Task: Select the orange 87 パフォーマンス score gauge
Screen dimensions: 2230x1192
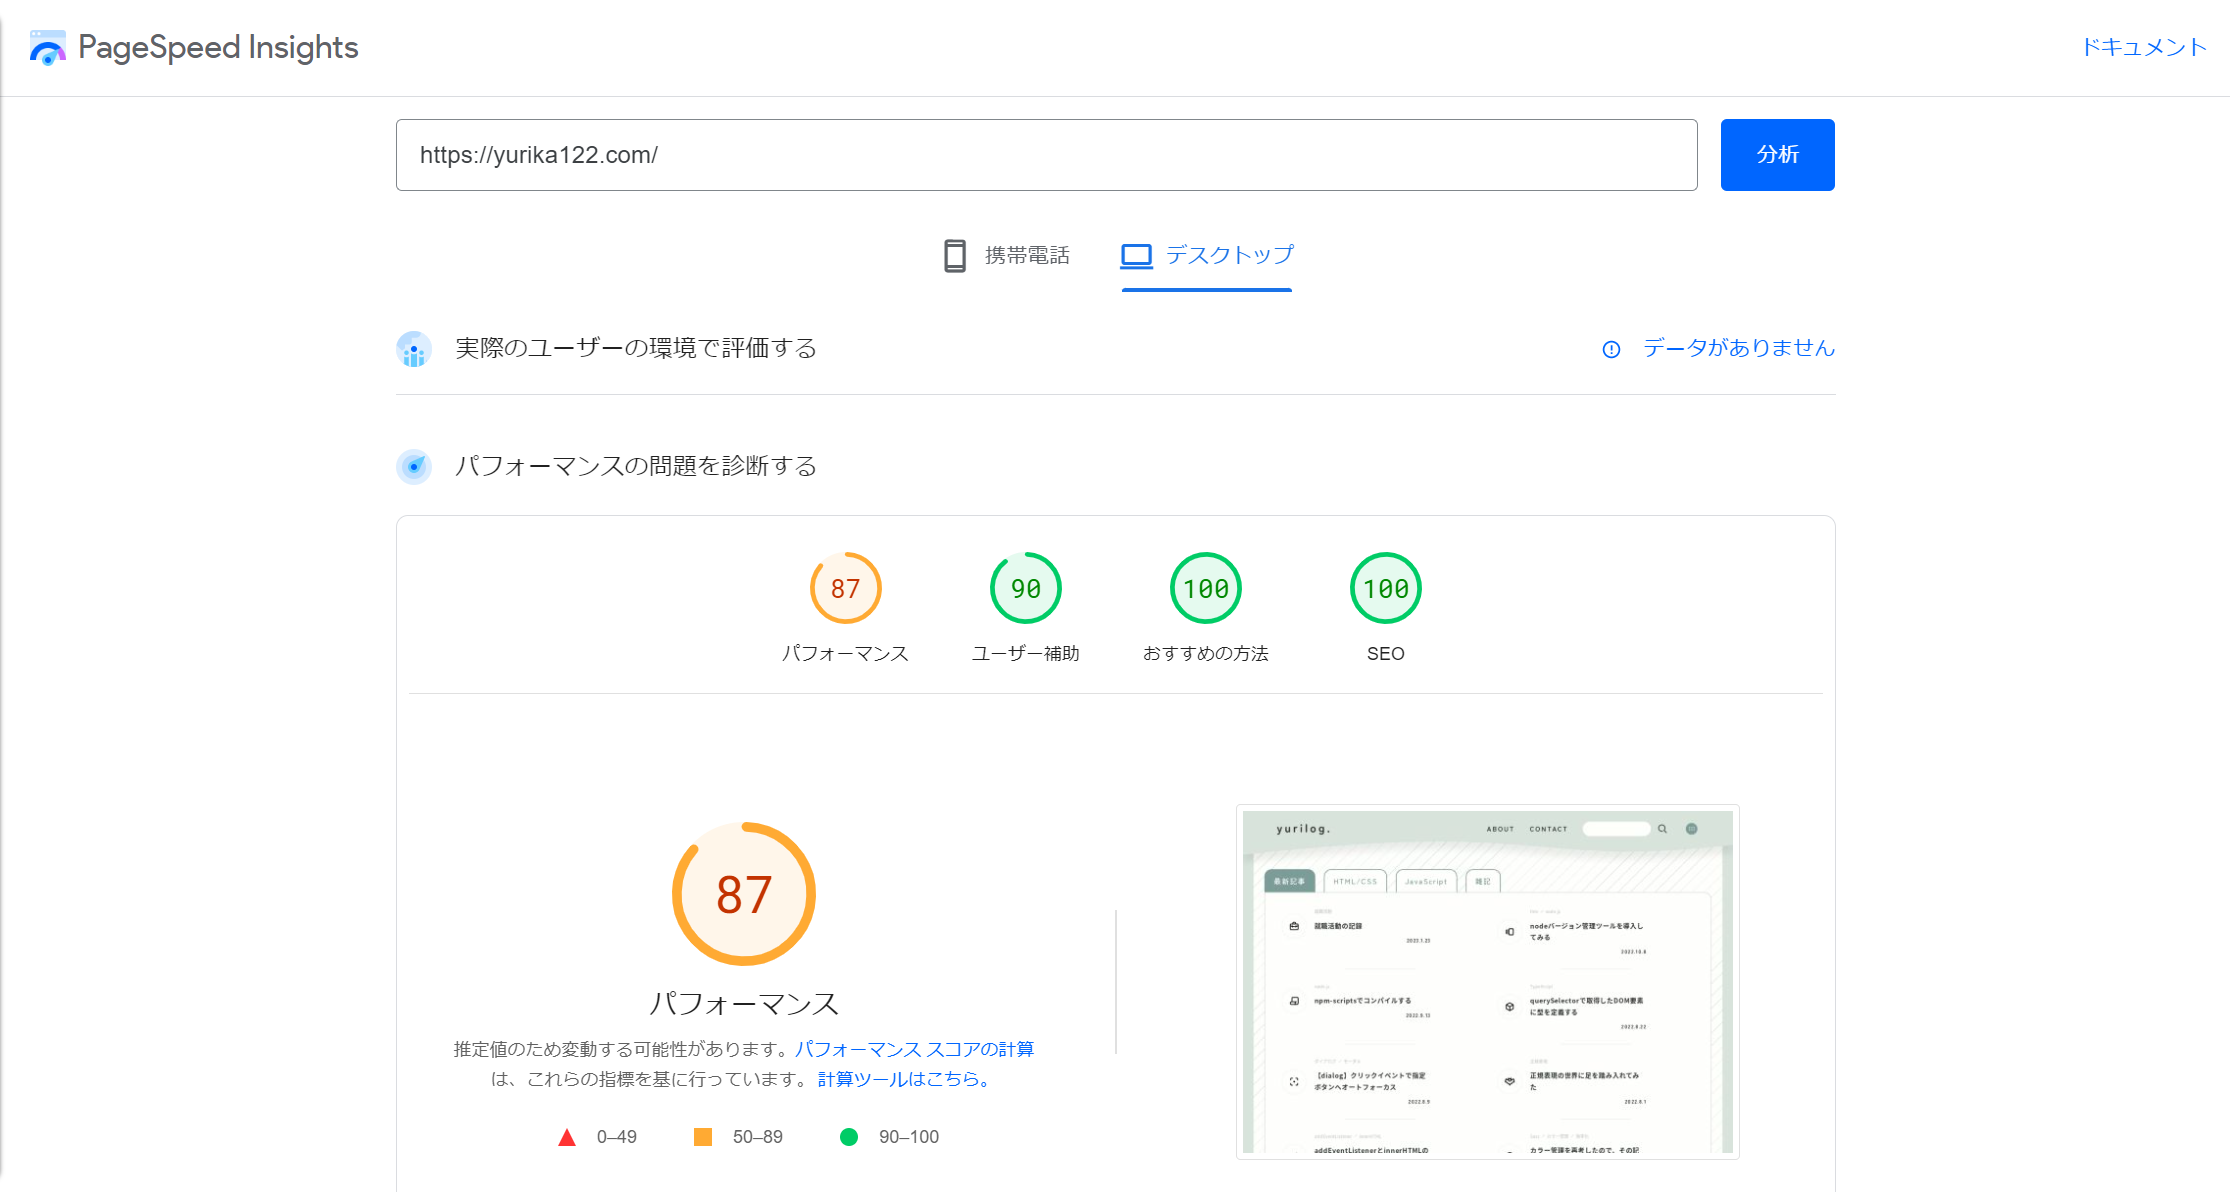Action: pos(845,588)
